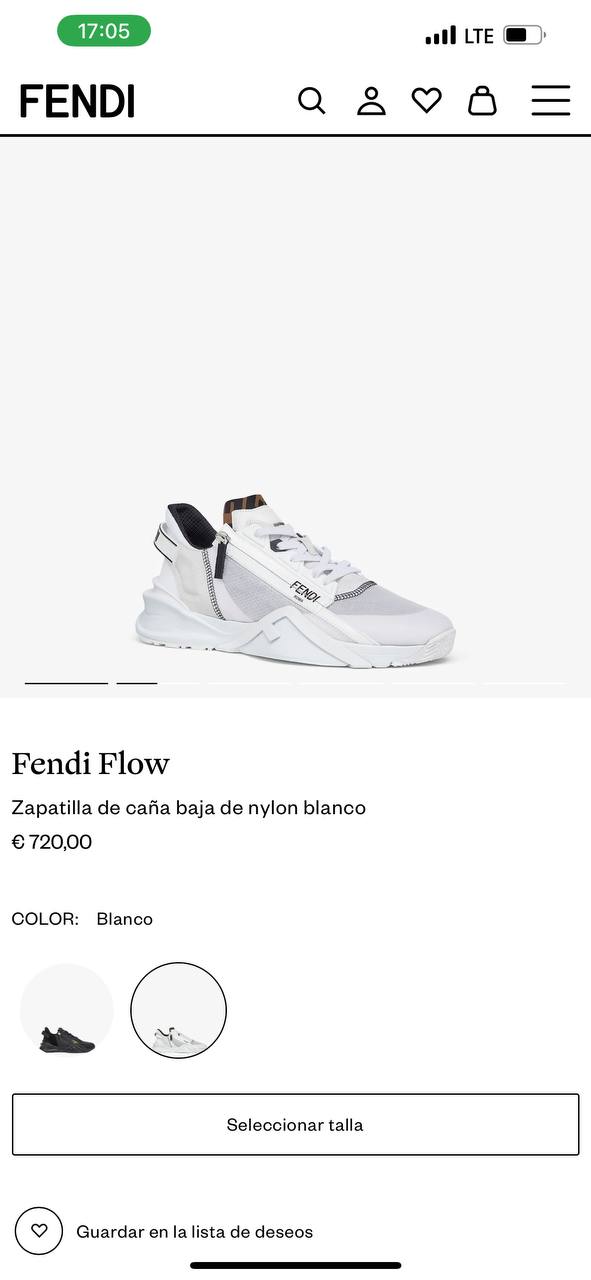Screen dimensions: 591x1280
Task: Open the wishlist heart icon in header
Action: tap(427, 101)
